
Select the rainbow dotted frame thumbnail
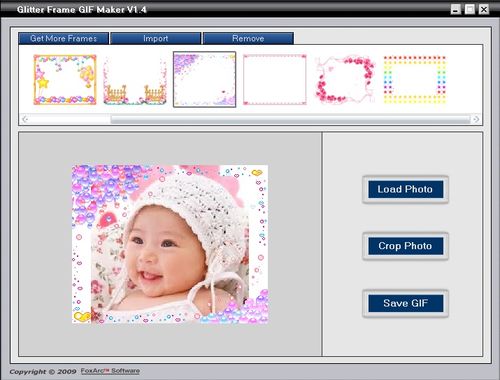pyautogui.click(x=415, y=80)
